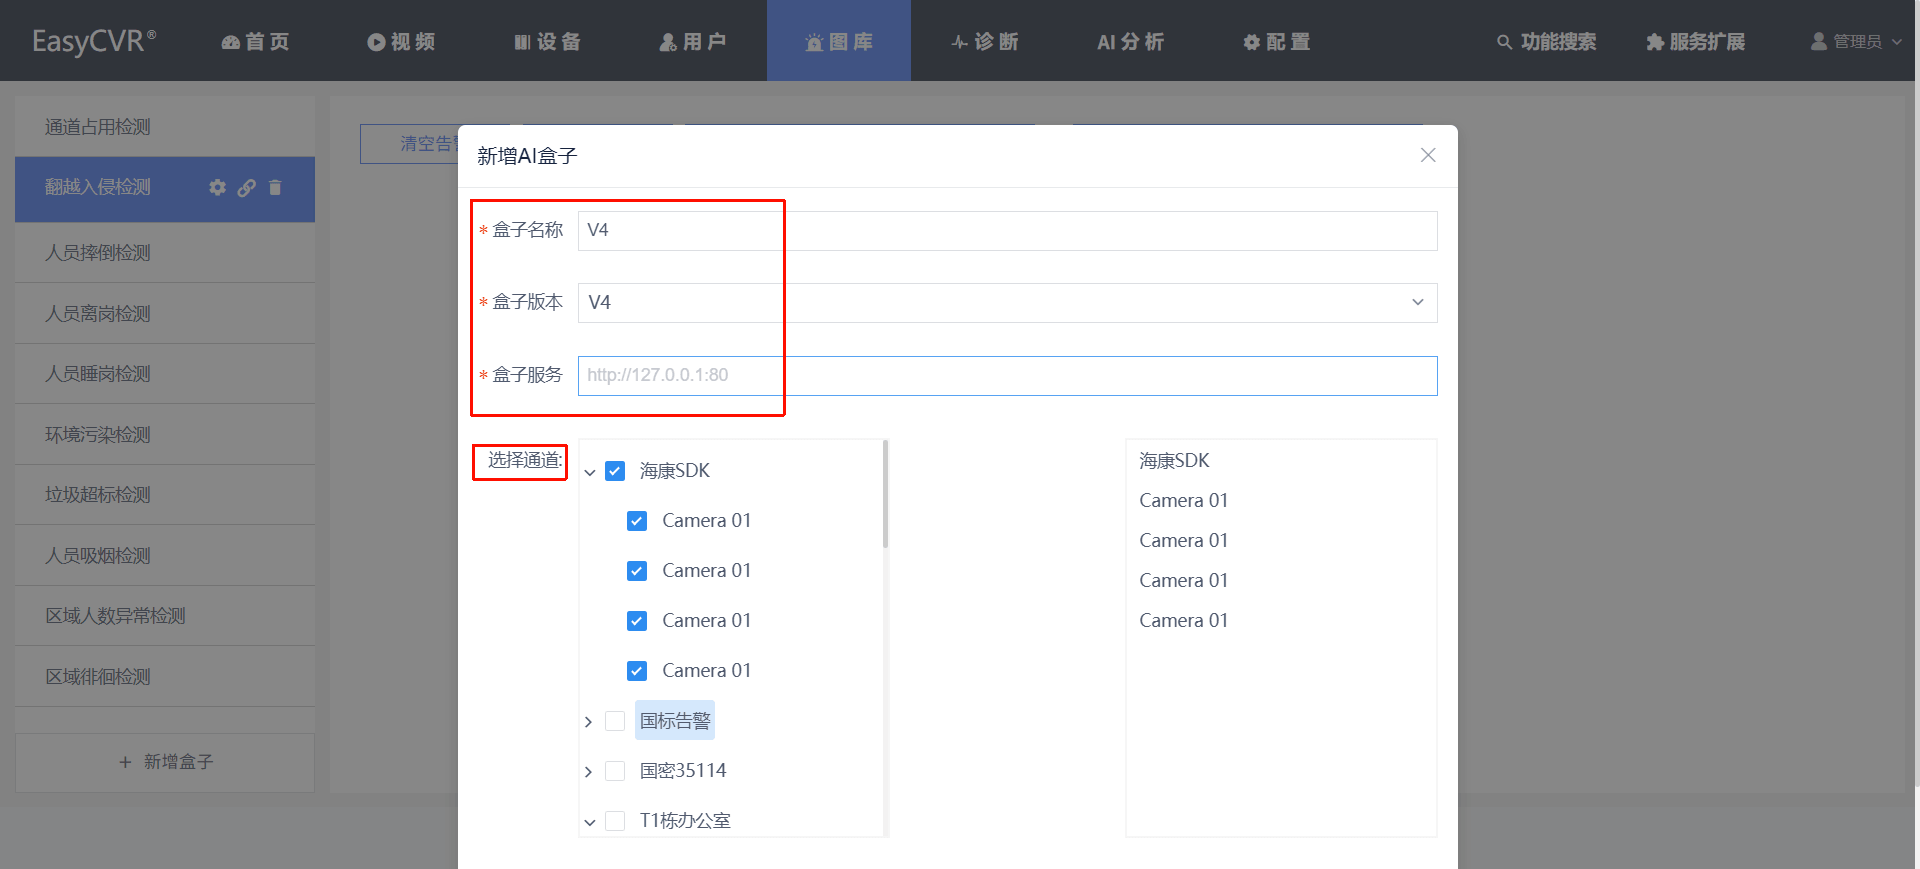The width and height of the screenshot is (1920, 869).
Task: Click the trash delete icon beside 翻越入侵检测
Action: point(275,187)
